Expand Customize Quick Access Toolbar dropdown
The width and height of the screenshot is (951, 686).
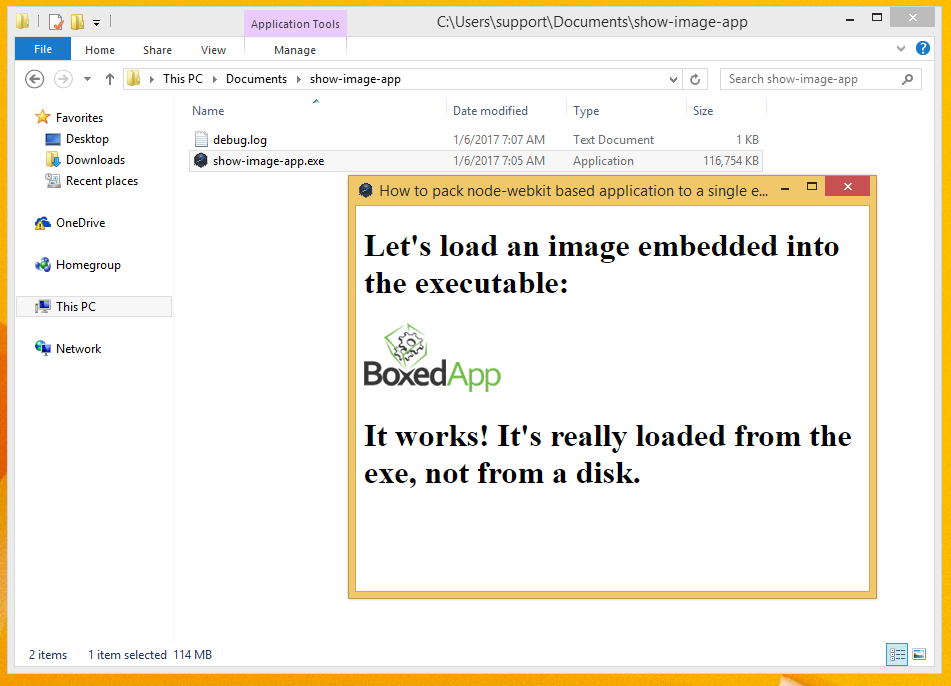(97, 22)
